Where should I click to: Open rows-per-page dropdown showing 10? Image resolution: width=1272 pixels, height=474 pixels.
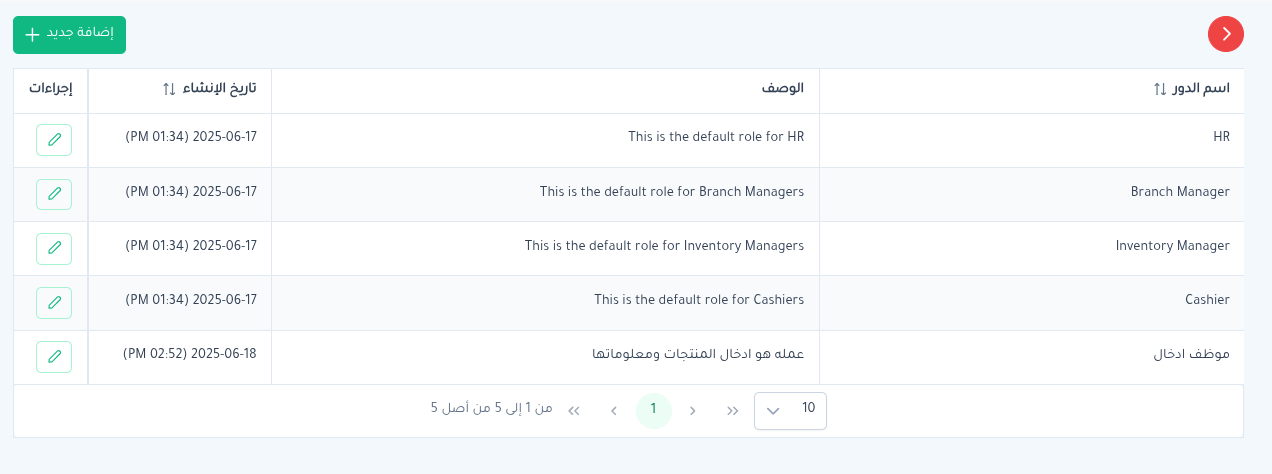(790, 410)
